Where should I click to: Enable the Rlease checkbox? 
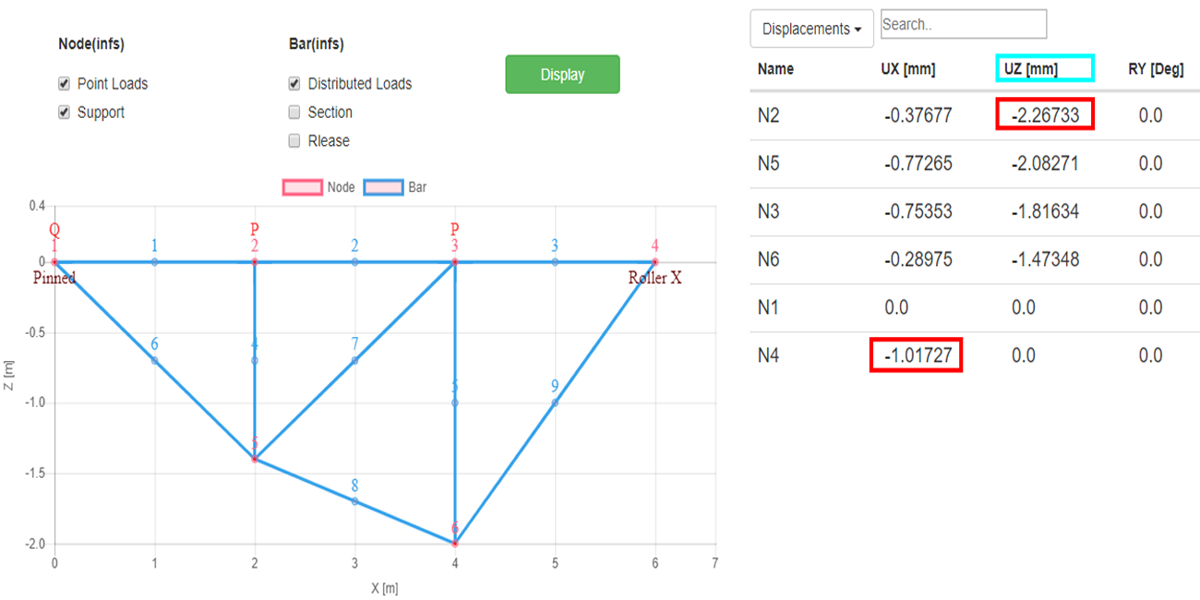pos(294,141)
